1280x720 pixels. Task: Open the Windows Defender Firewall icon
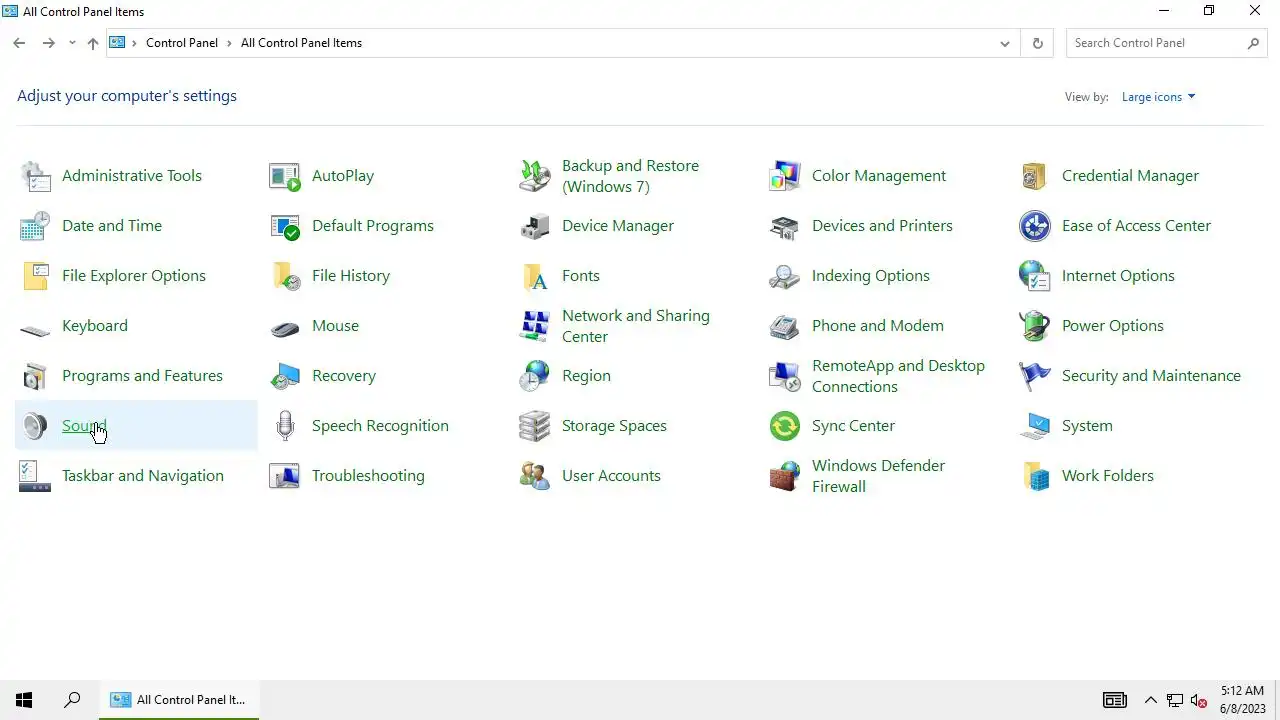pos(785,476)
